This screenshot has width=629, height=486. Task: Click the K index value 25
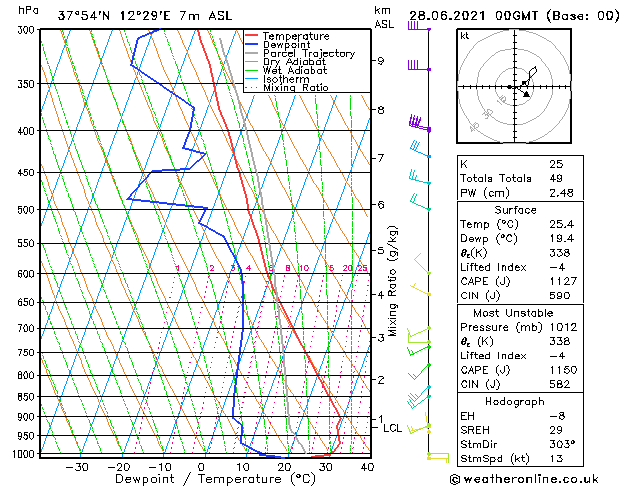[556, 164]
